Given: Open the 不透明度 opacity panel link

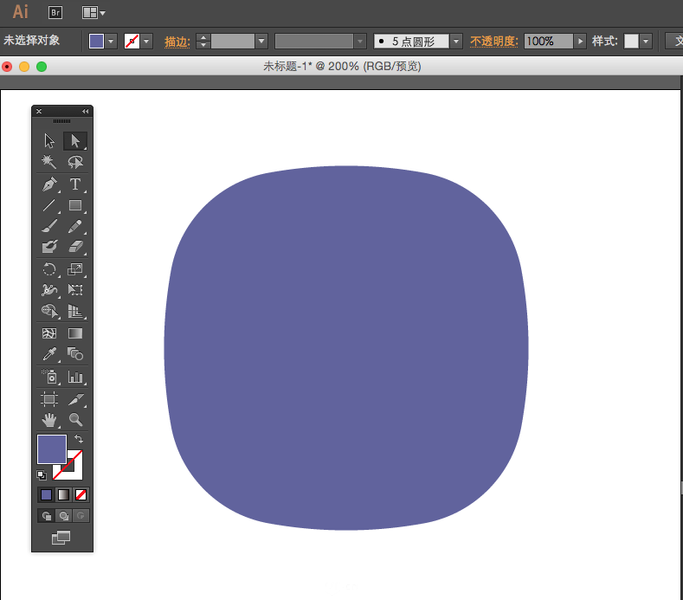Looking at the screenshot, I should coord(494,42).
